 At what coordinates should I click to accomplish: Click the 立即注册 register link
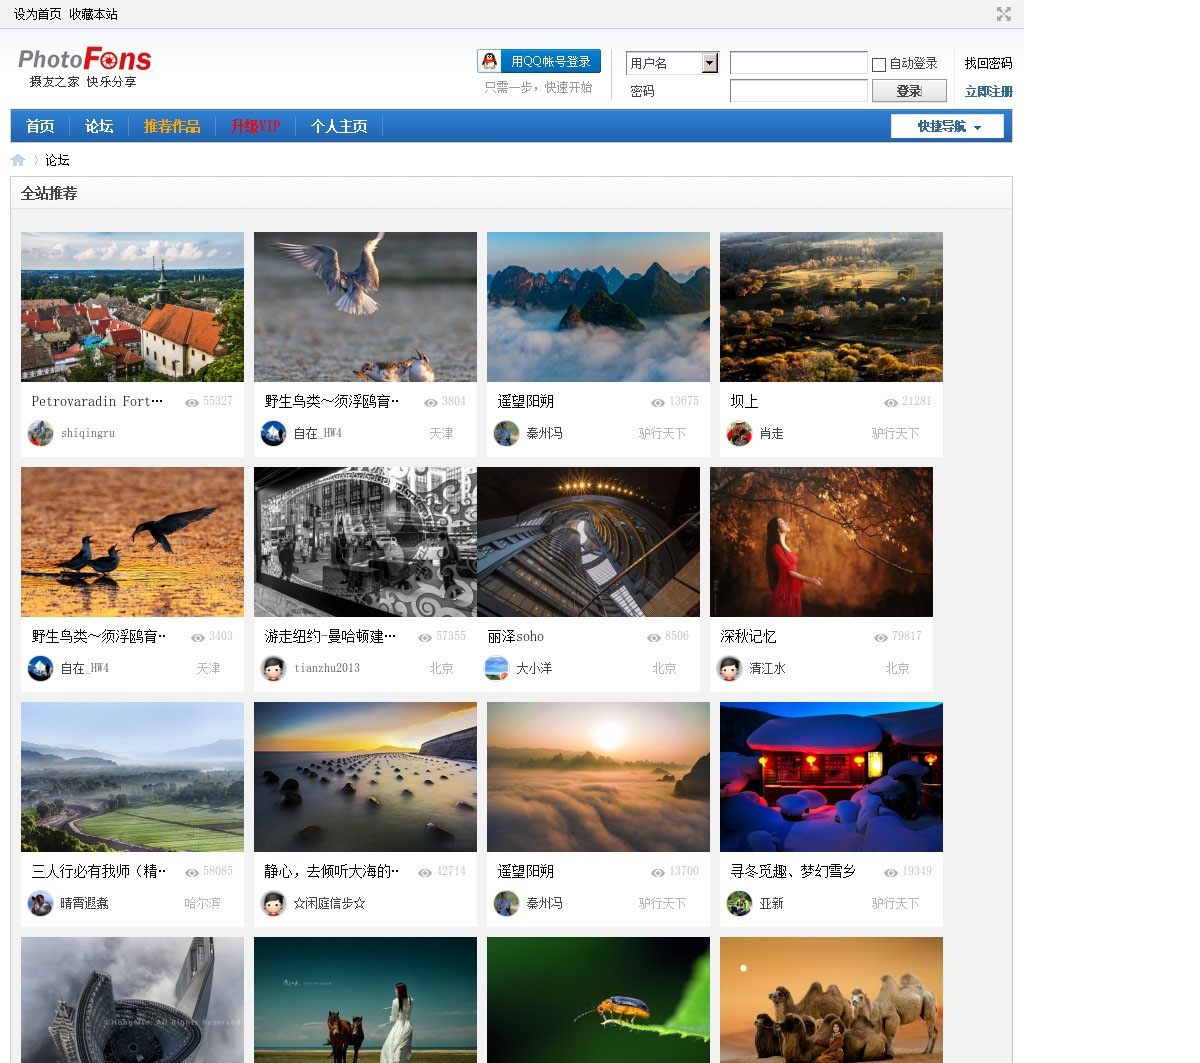(988, 91)
